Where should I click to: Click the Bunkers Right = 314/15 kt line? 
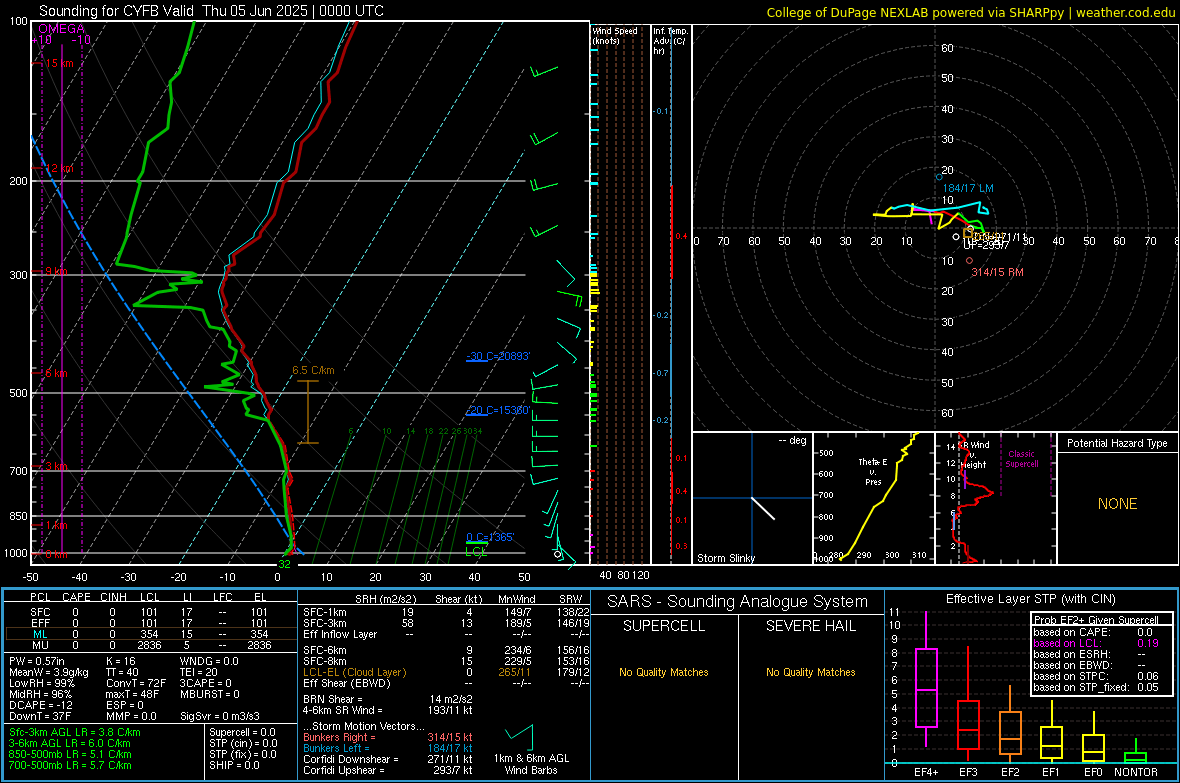coord(388,738)
